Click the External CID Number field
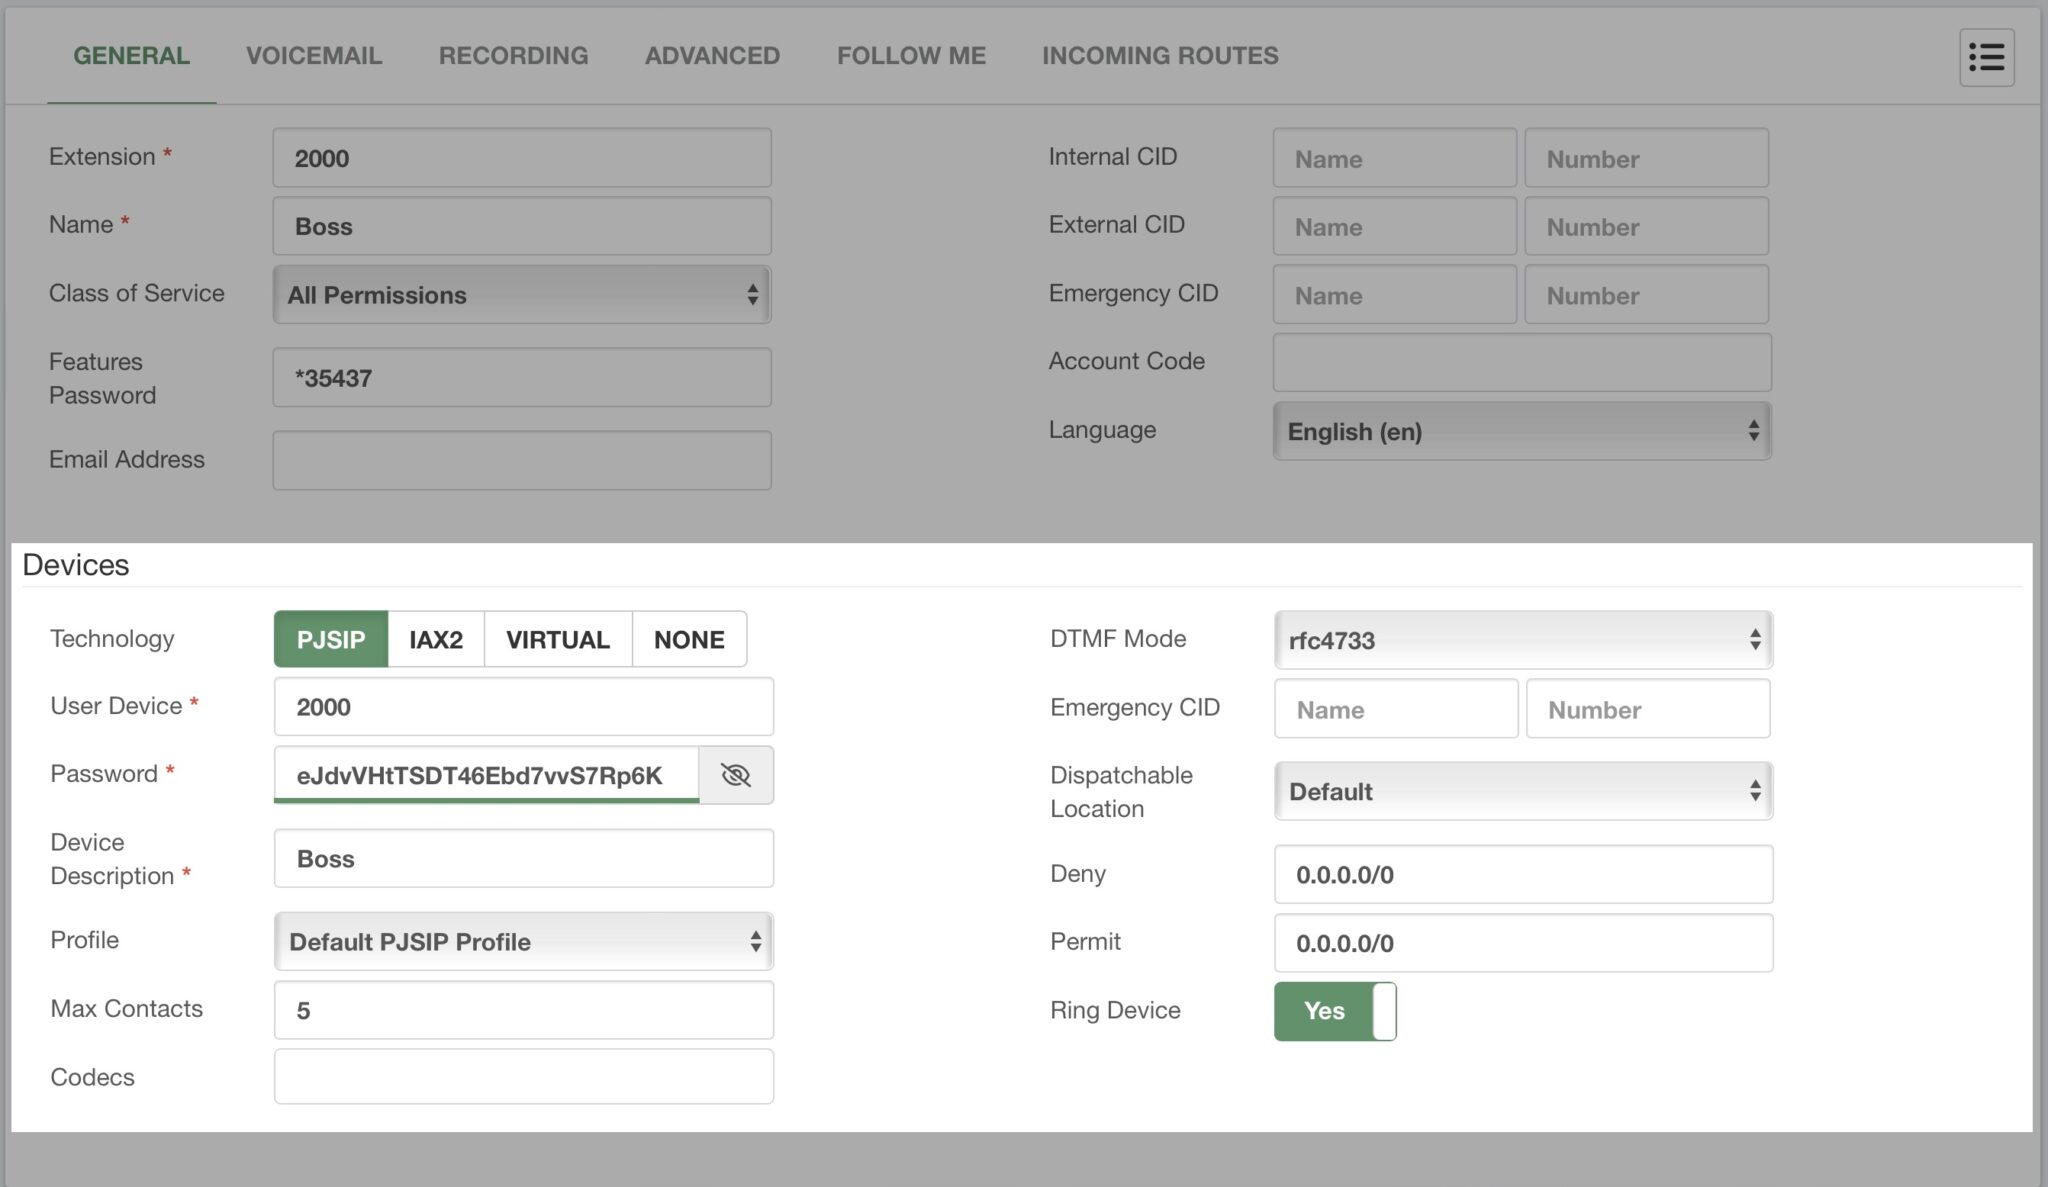 (1647, 226)
